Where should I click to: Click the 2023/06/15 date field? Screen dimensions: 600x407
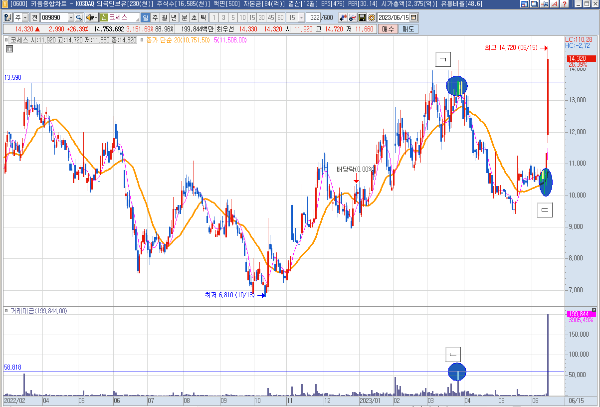(393, 18)
